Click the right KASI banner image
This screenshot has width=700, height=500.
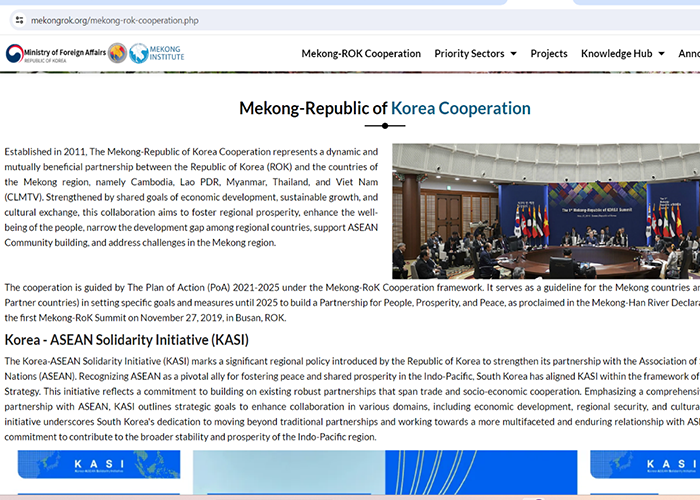645,464
